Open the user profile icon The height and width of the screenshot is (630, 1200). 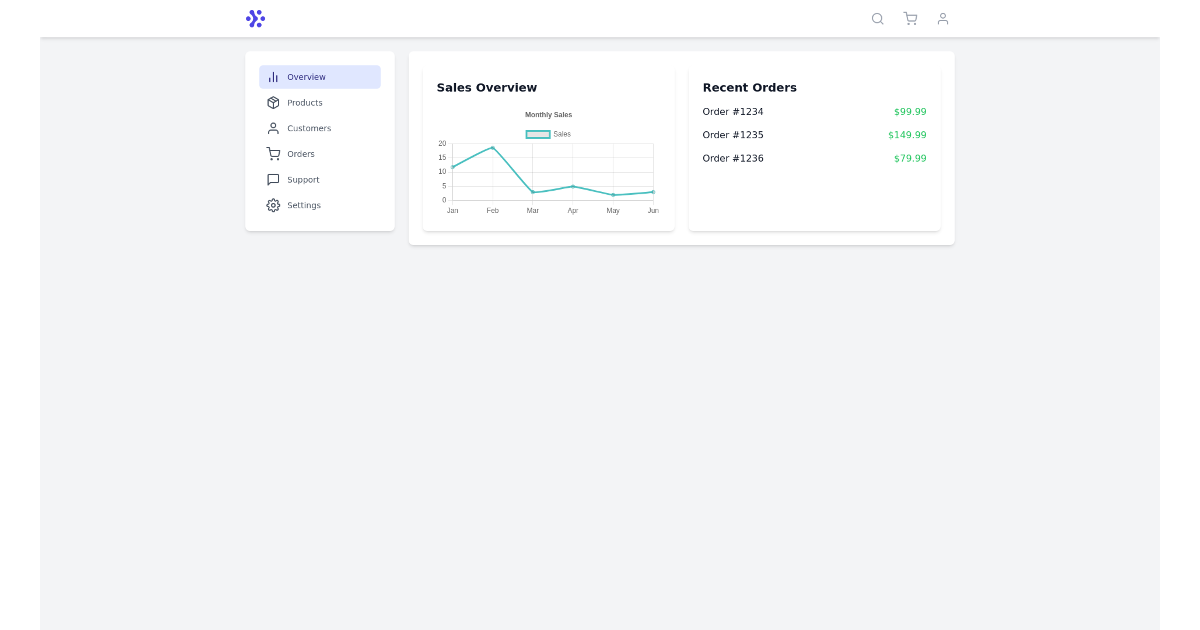tap(943, 18)
